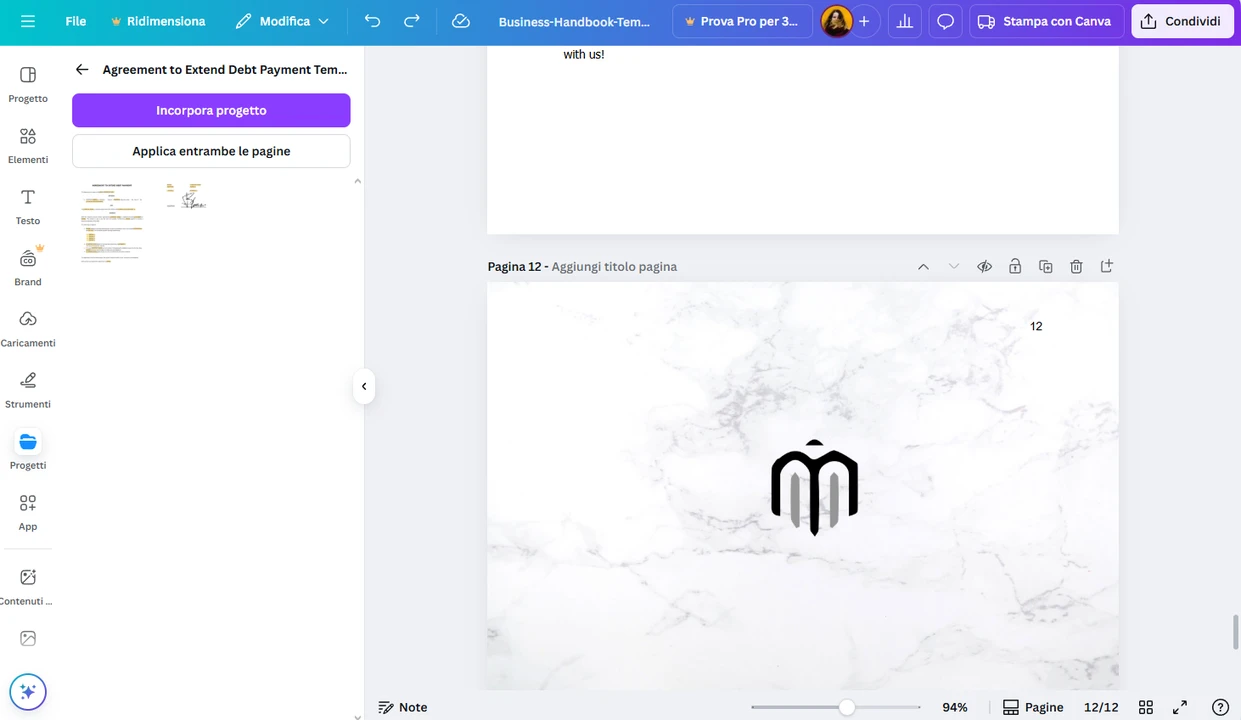Launch the Canva AI assistant sparkle button
This screenshot has height=720, width=1241.
point(28,691)
